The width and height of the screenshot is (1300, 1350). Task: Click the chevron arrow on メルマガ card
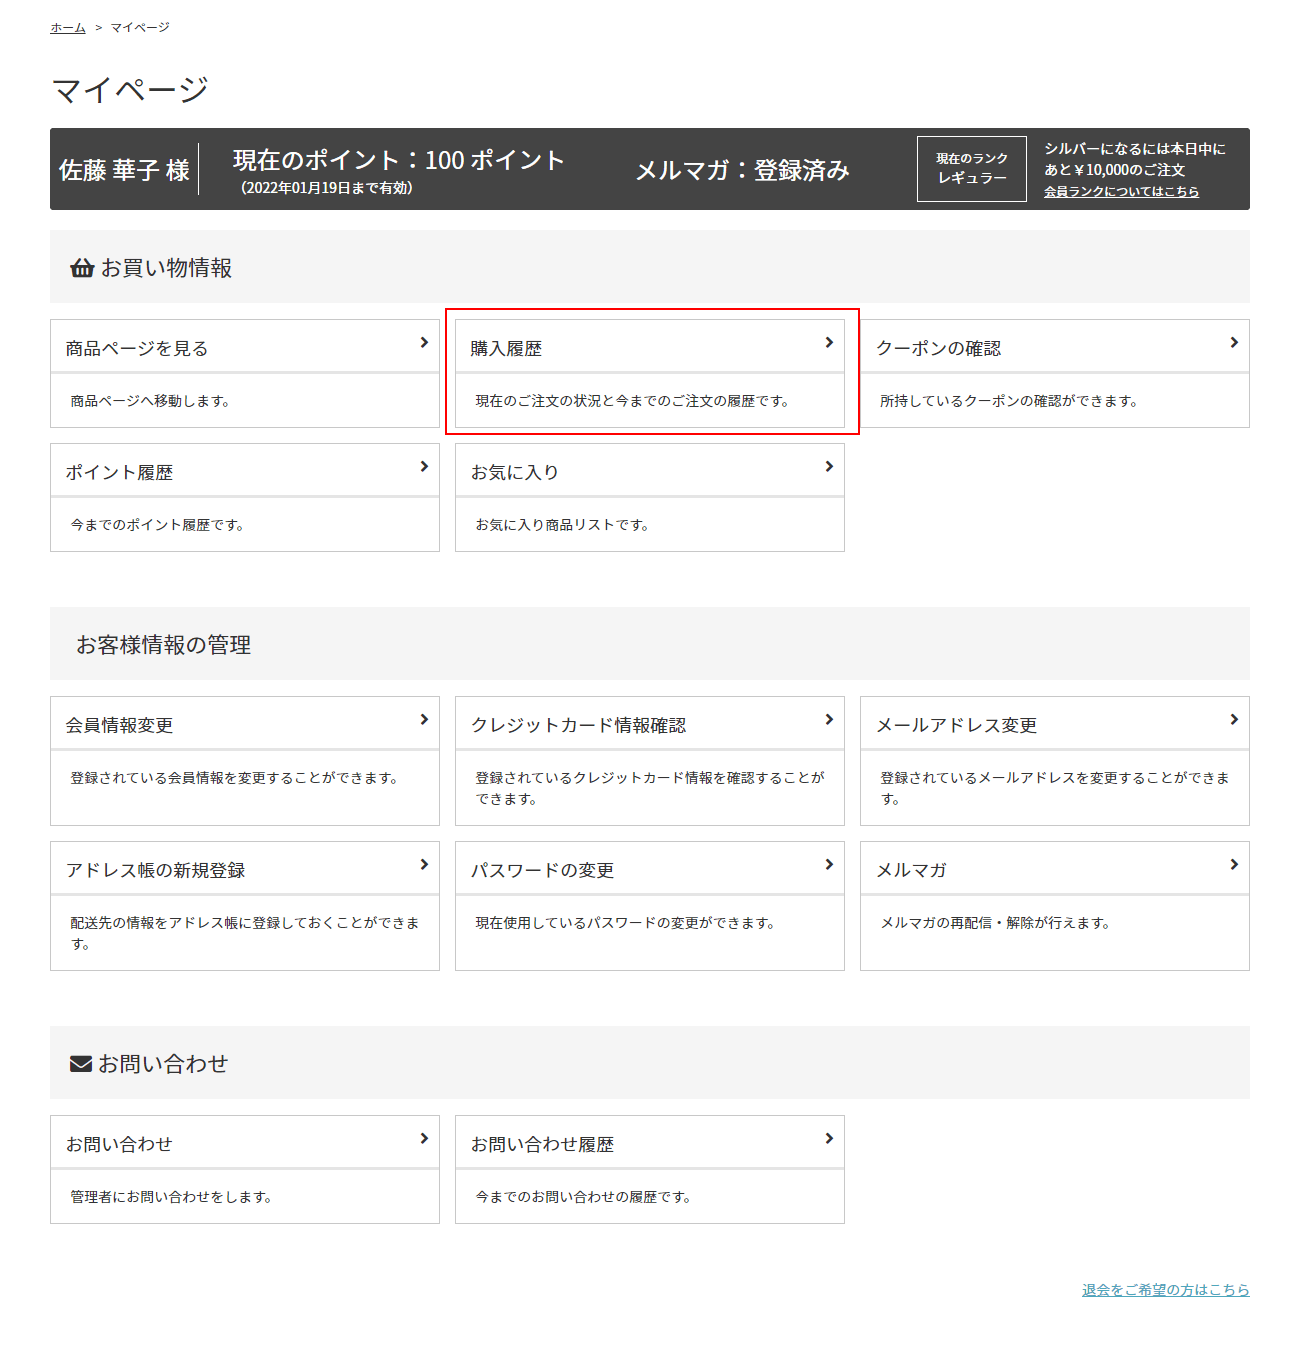point(1234,864)
